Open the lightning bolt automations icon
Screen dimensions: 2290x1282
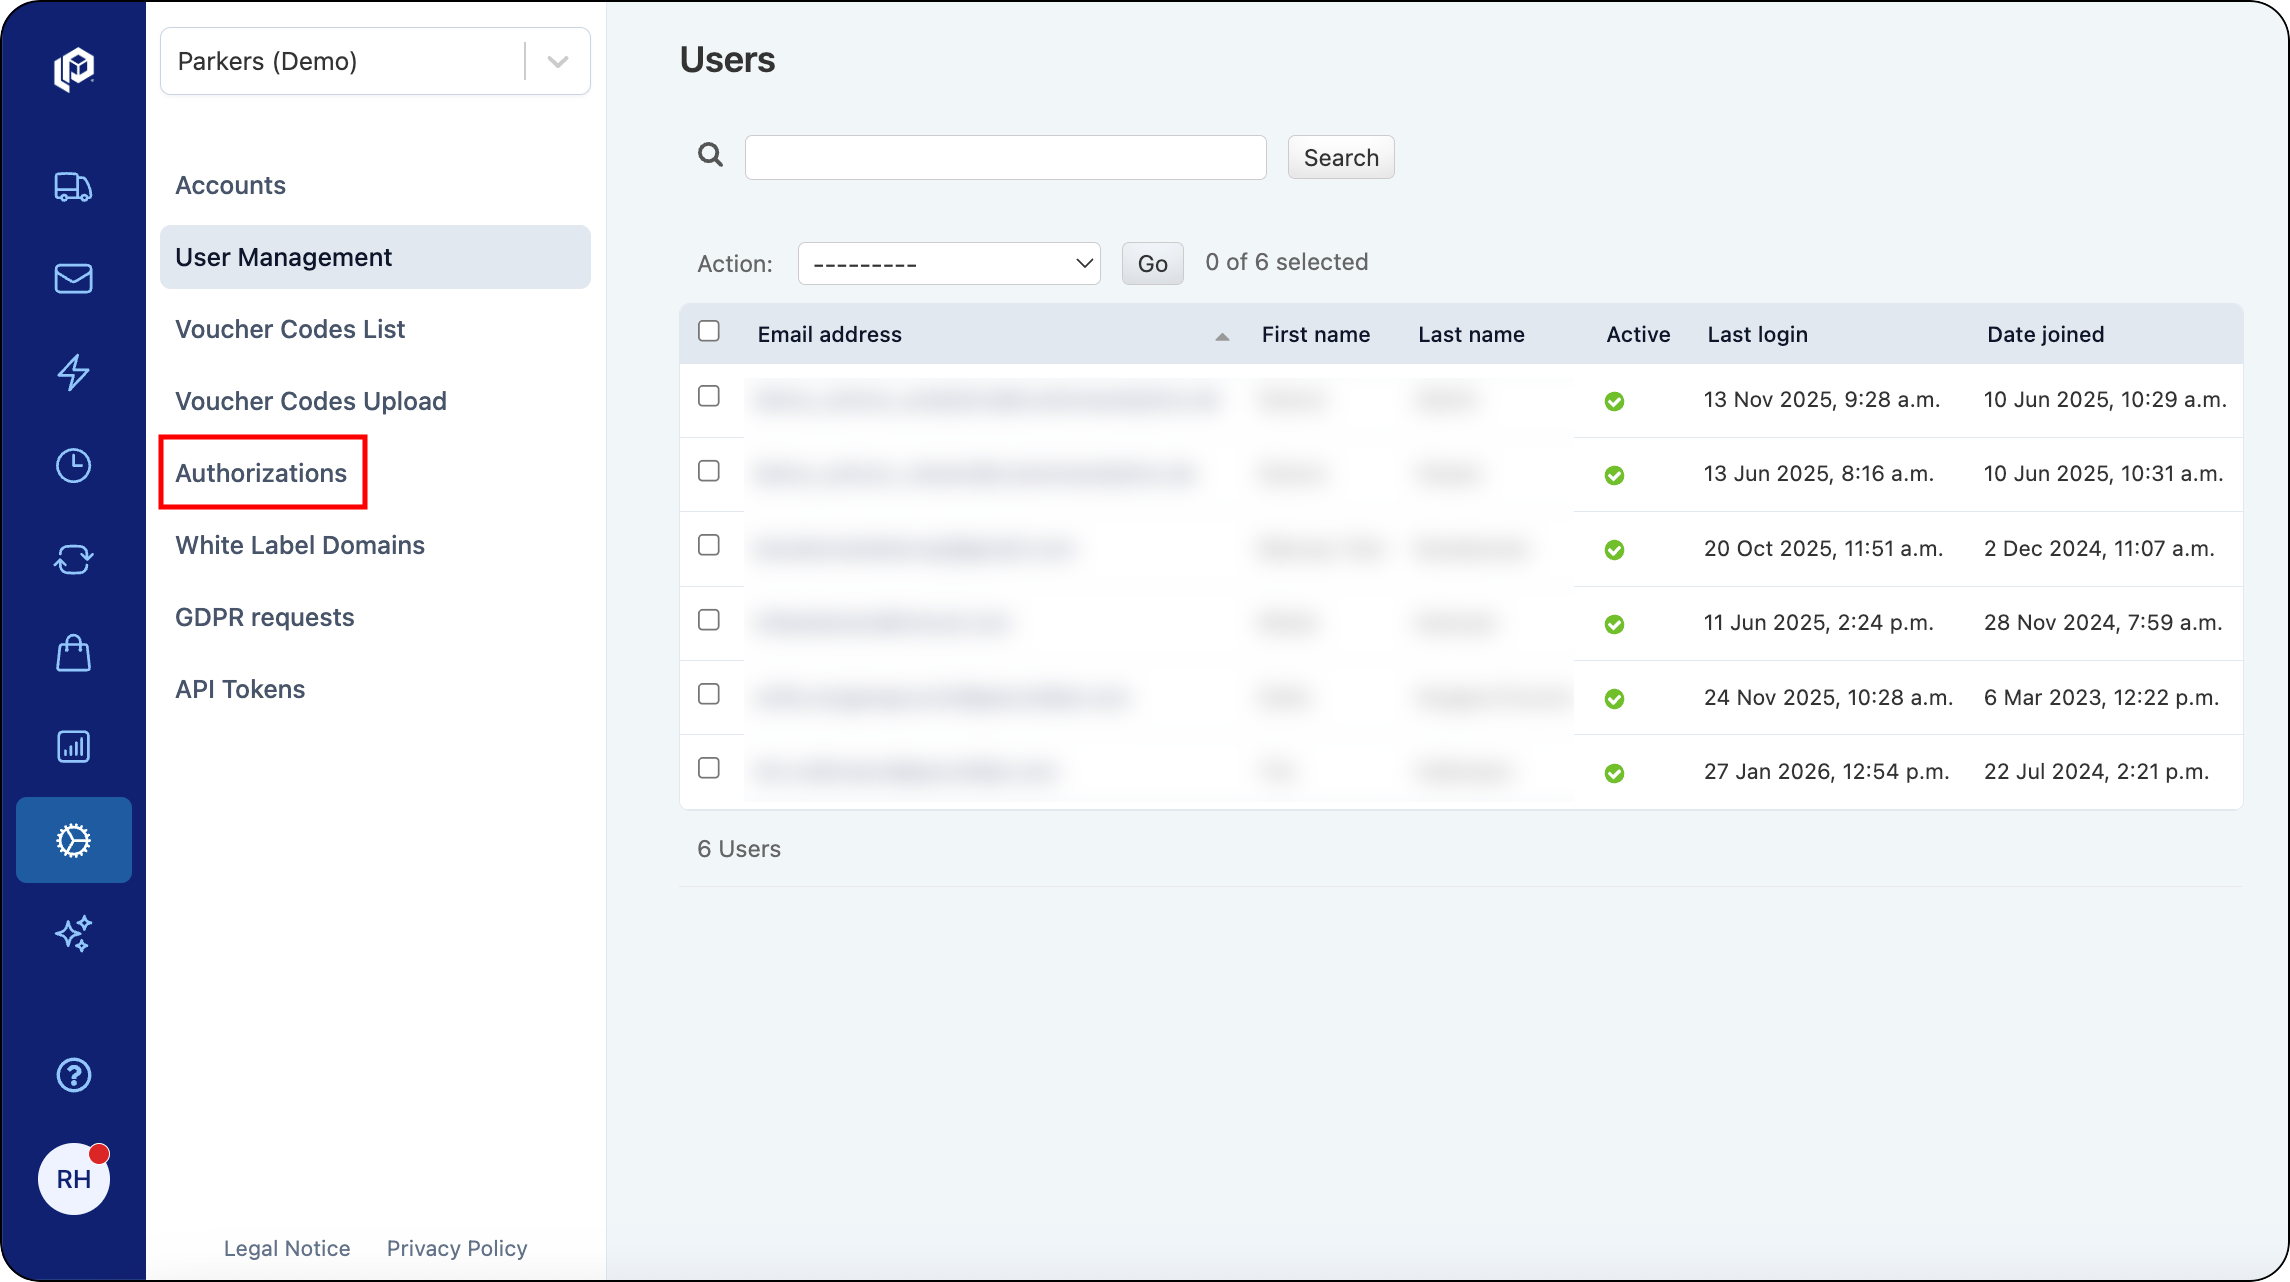[x=73, y=373]
